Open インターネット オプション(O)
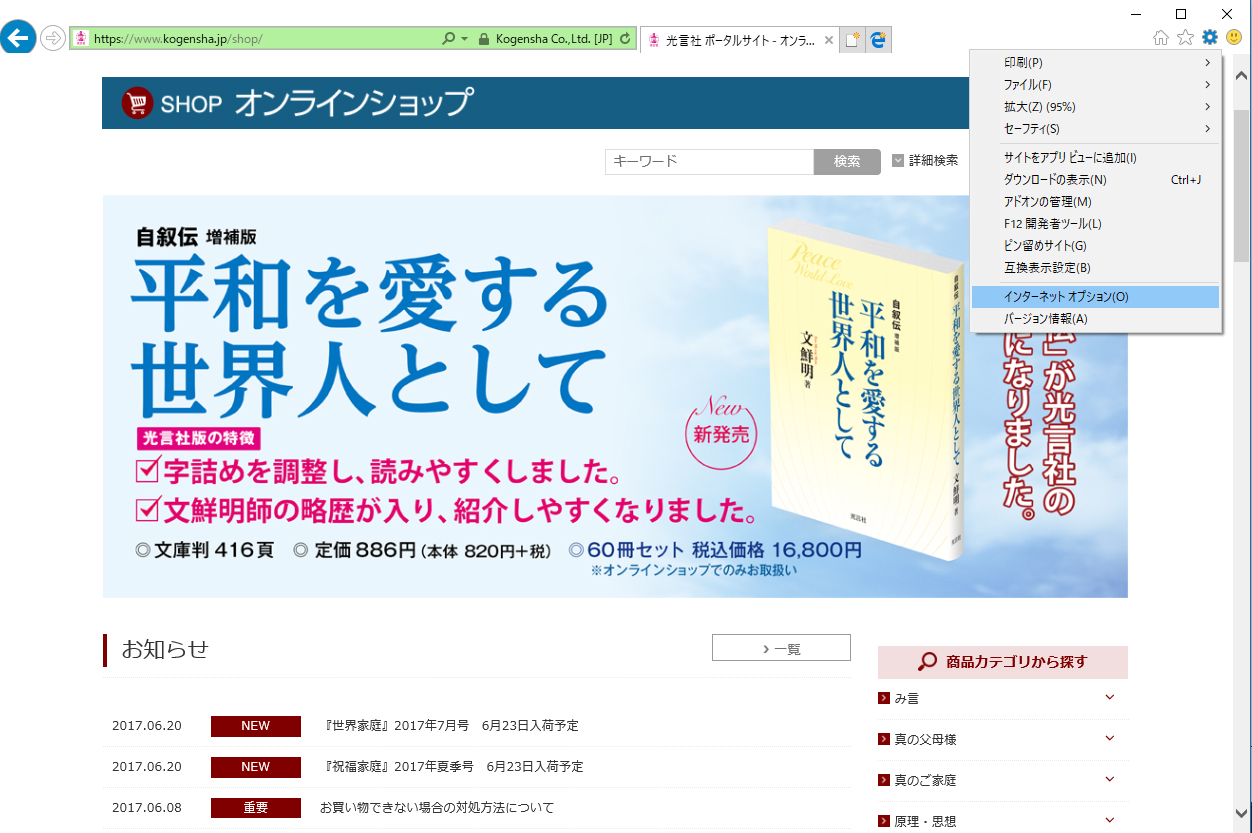The width and height of the screenshot is (1252, 833). pyautogui.click(x=1095, y=297)
